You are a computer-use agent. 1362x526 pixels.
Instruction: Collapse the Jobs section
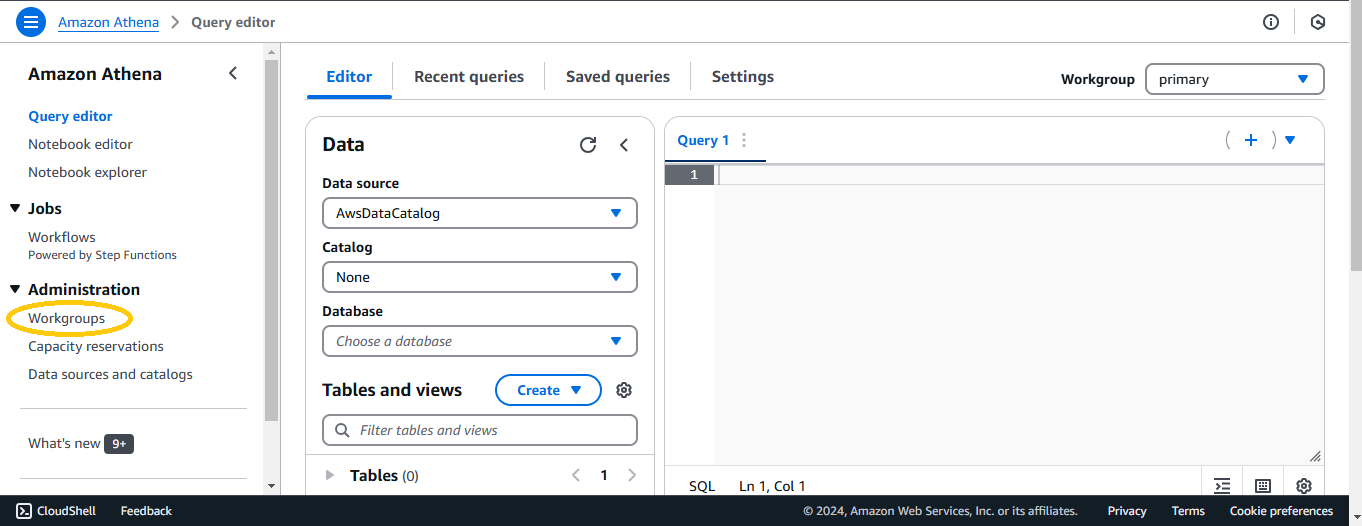15,208
